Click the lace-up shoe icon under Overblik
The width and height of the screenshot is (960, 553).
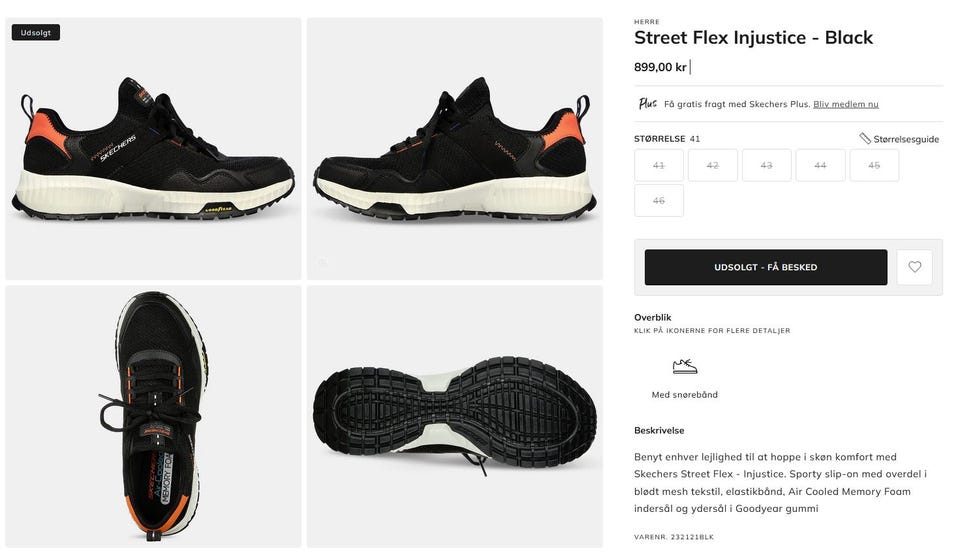pyautogui.click(x=684, y=367)
